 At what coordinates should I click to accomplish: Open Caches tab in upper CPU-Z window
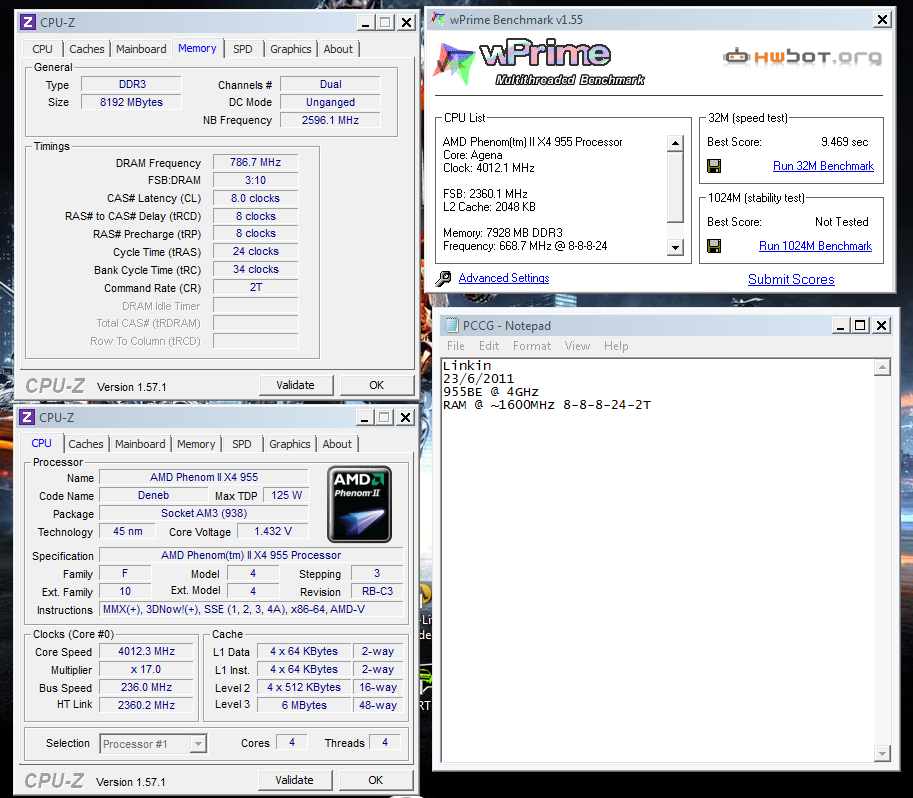click(86, 50)
